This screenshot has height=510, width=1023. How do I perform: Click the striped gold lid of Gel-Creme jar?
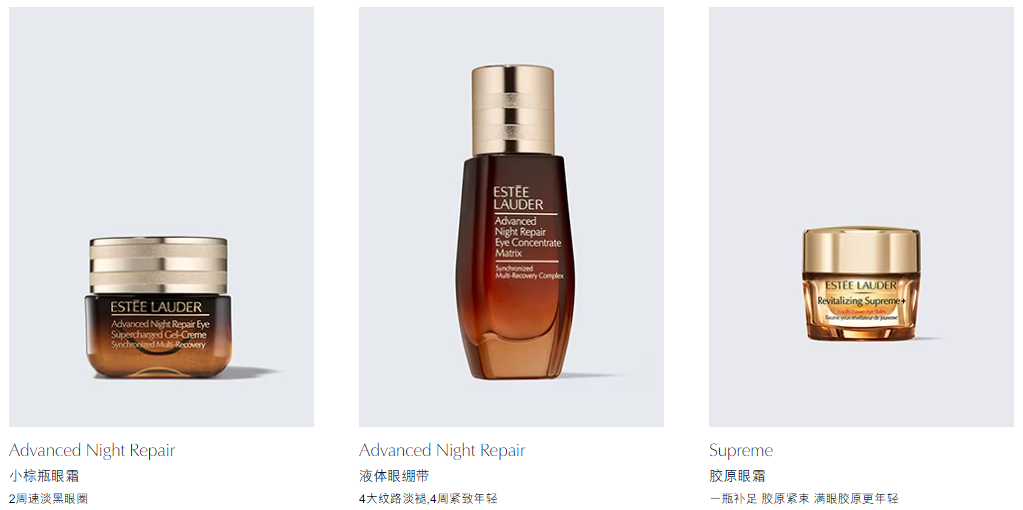pos(159,265)
